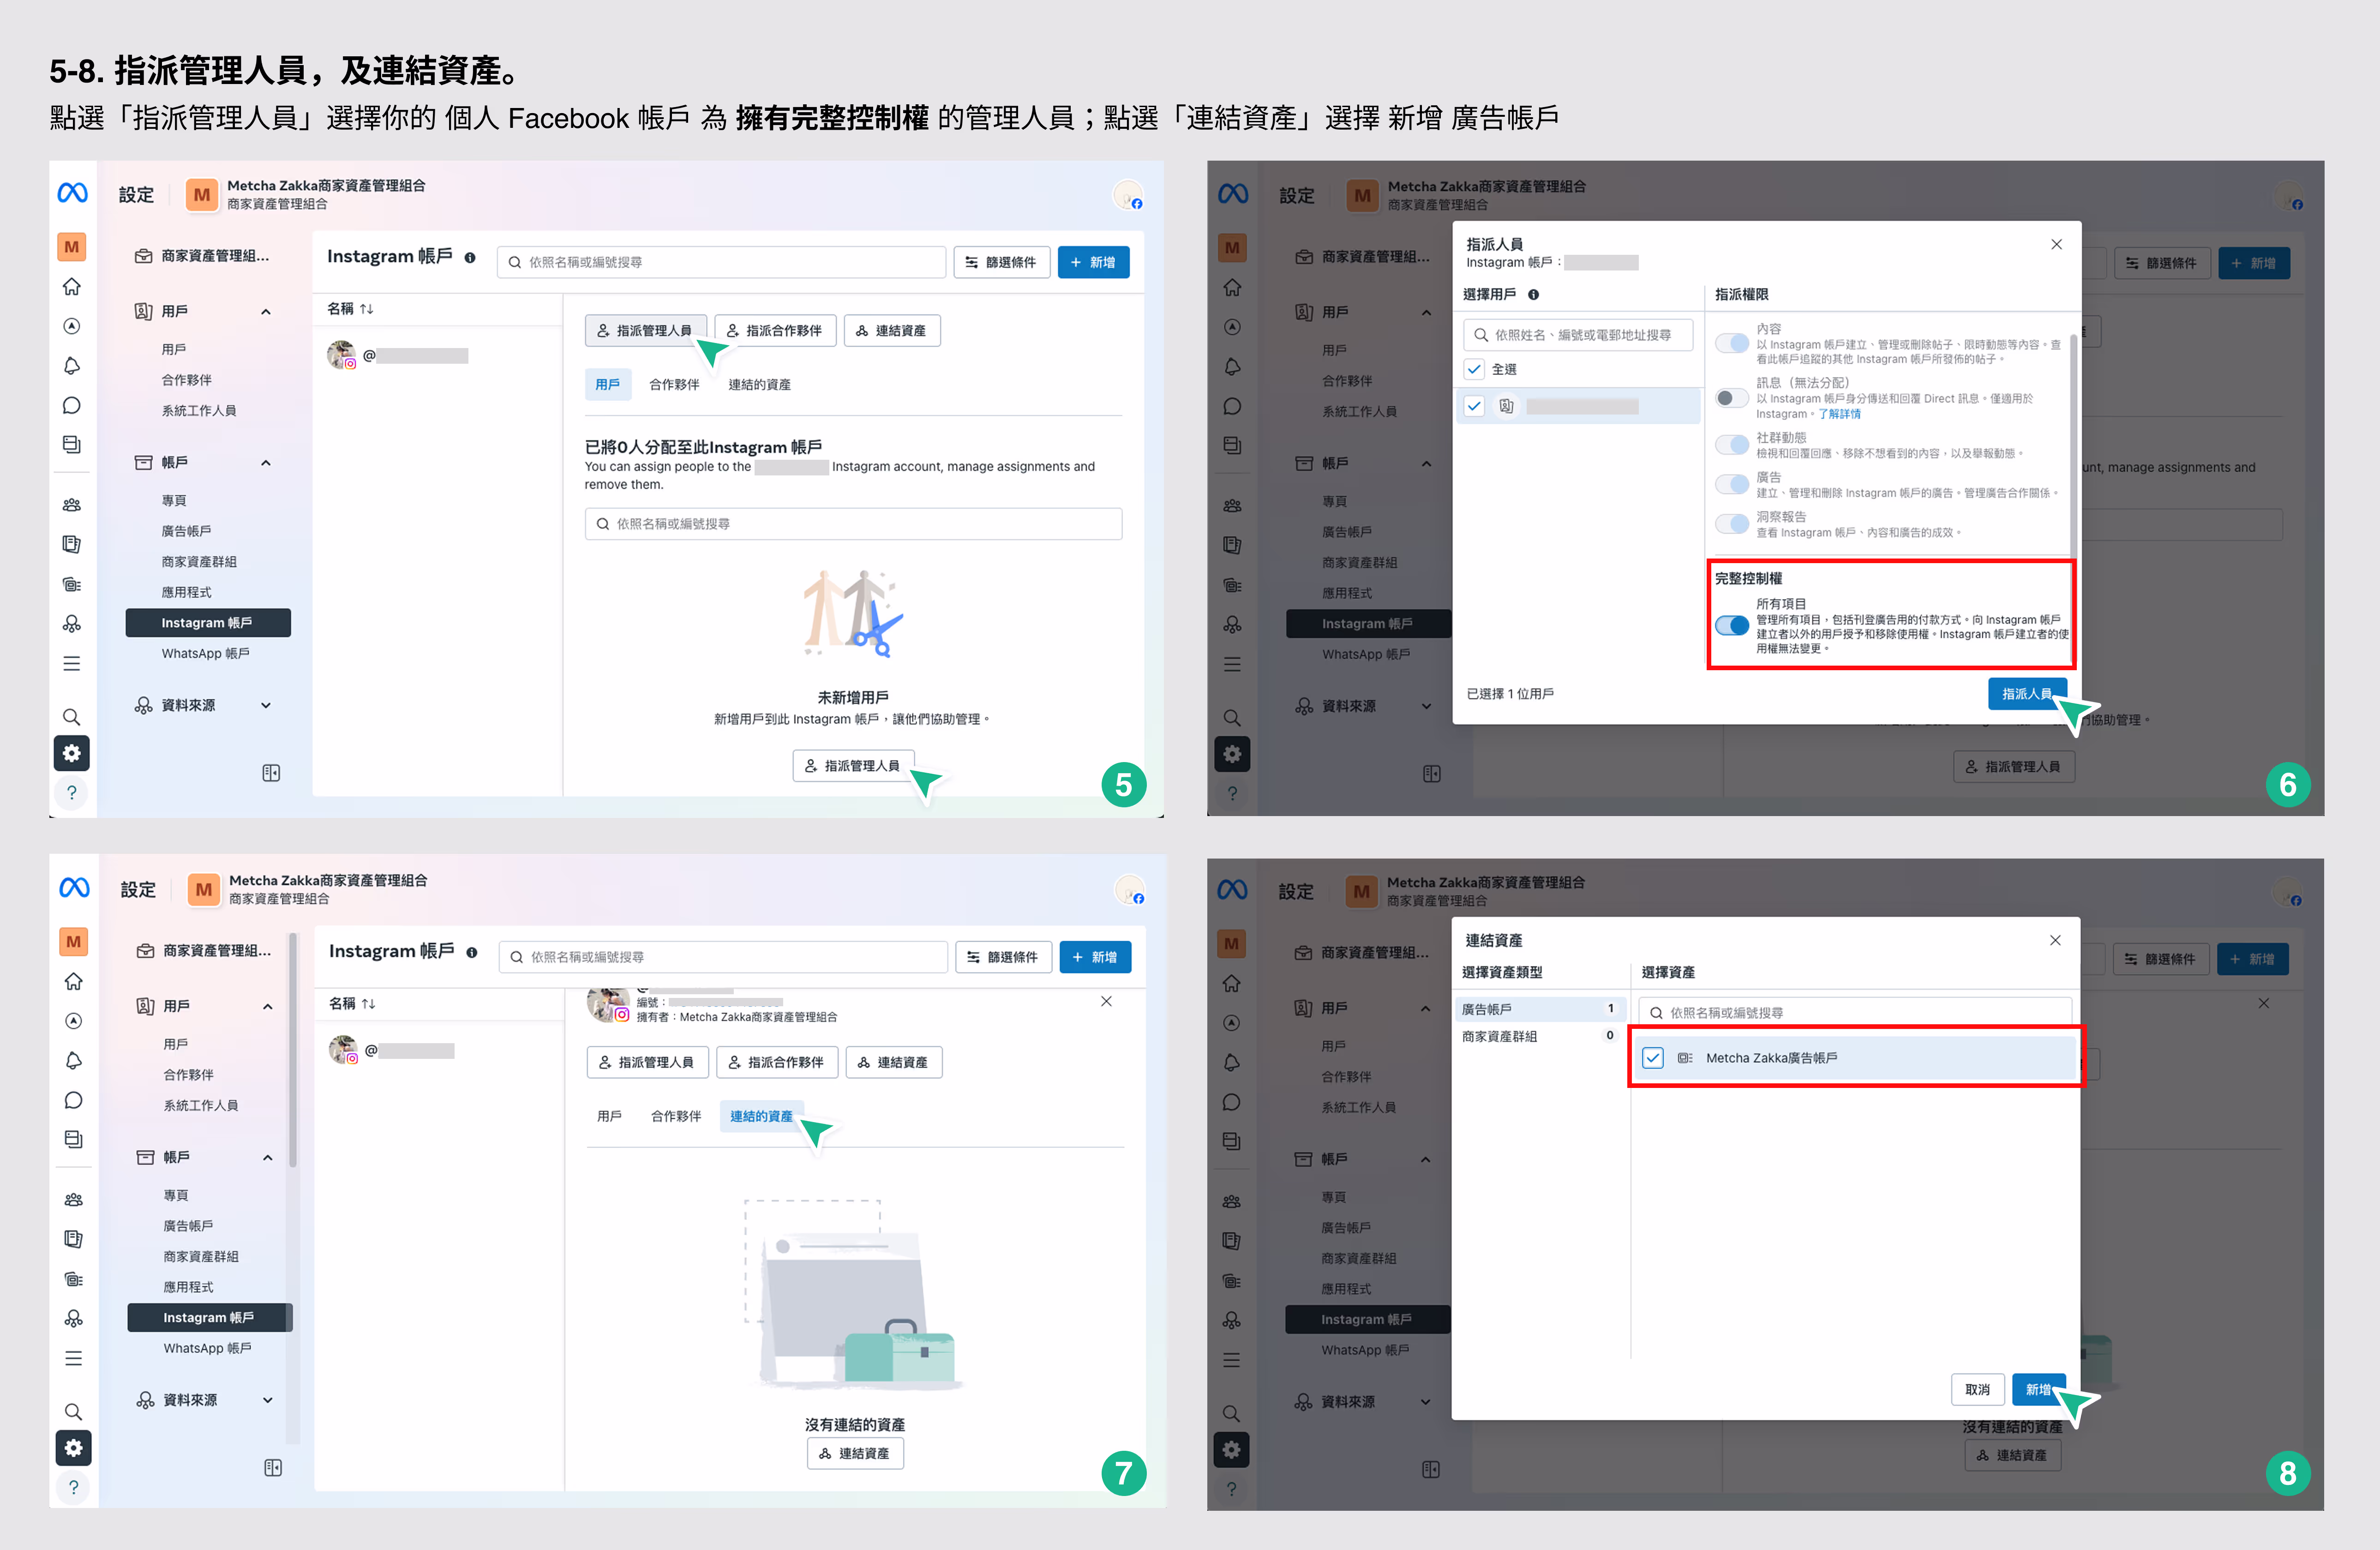Click the compass icon in step 5 sidebar
Viewport: 2380px width, 1550px height.
point(72,326)
